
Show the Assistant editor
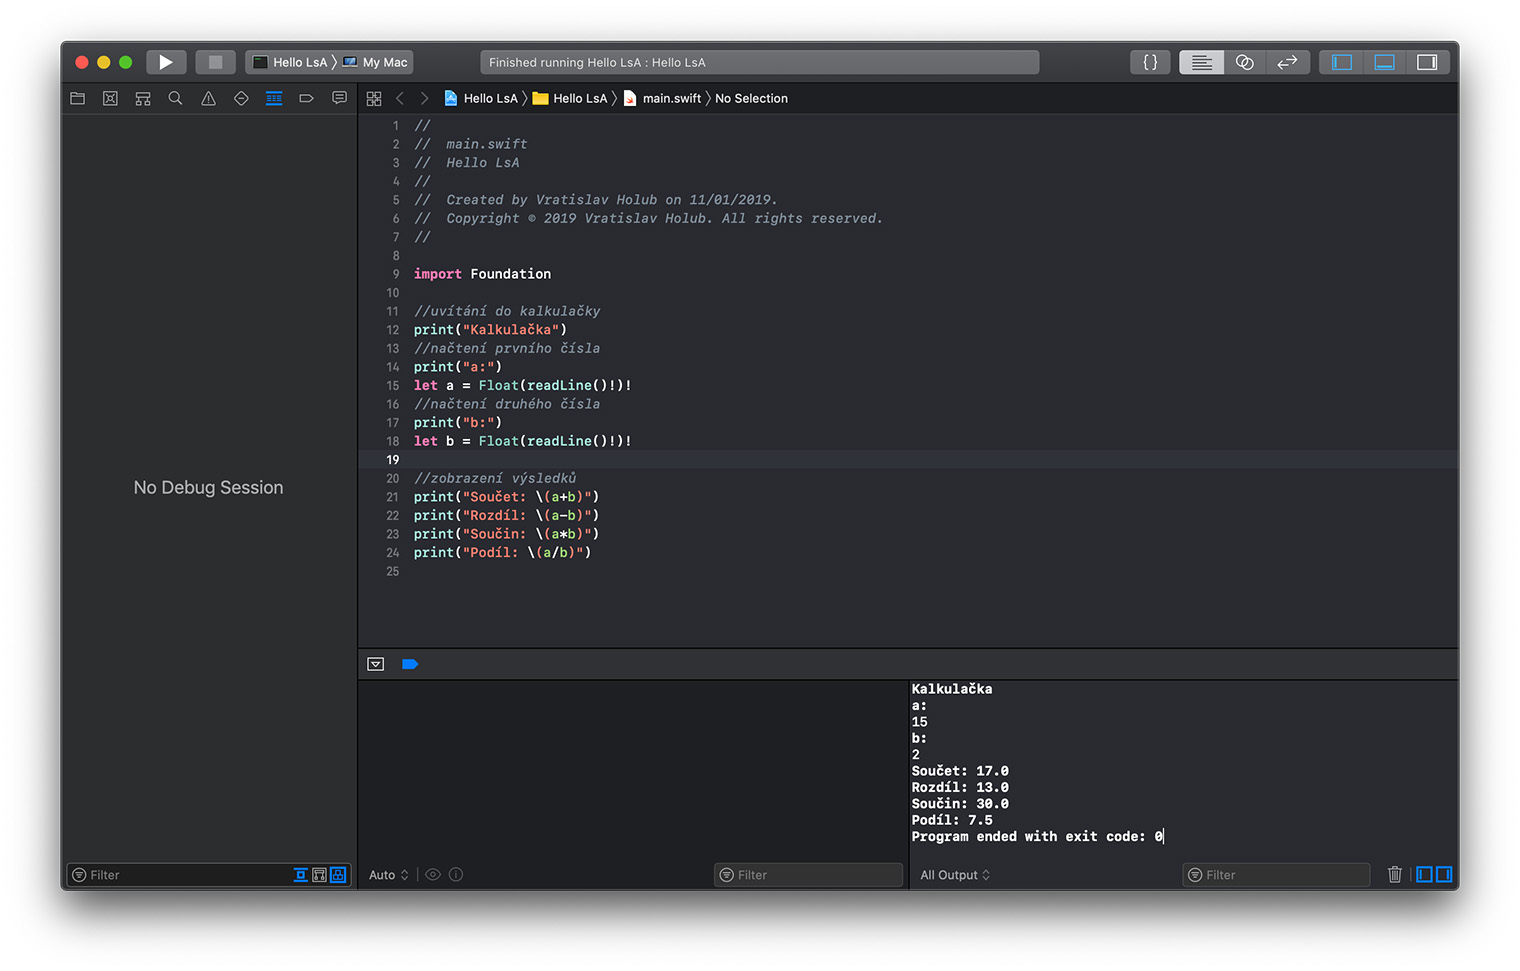[x=1244, y=62]
